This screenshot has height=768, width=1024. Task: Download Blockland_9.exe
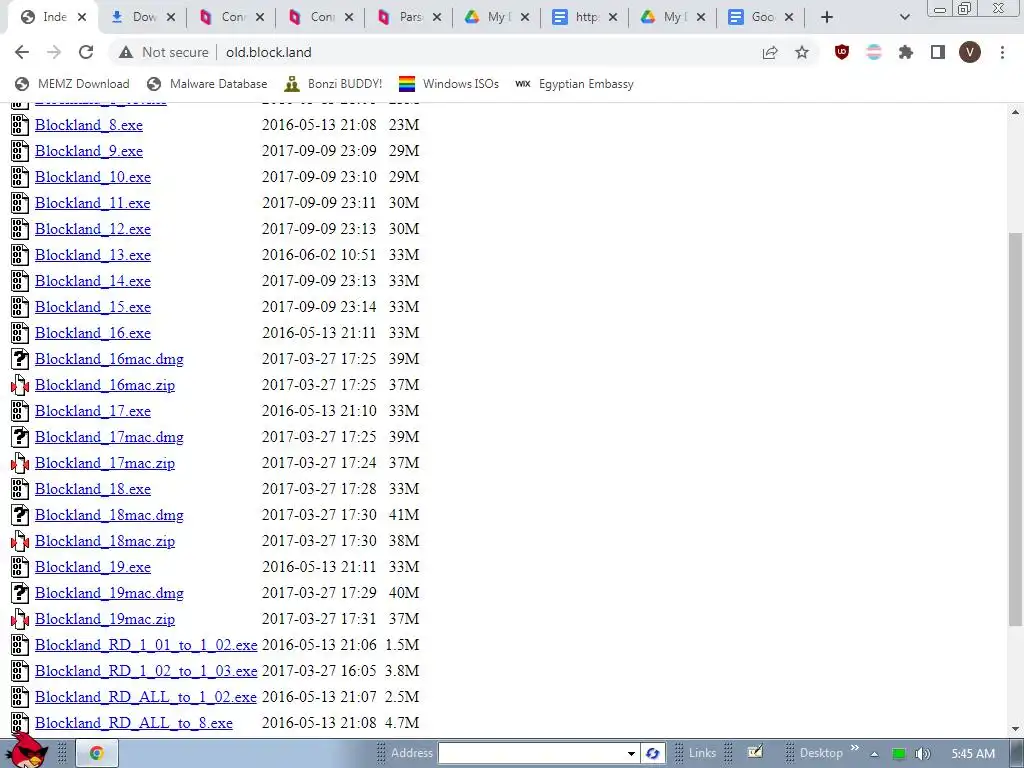click(89, 151)
